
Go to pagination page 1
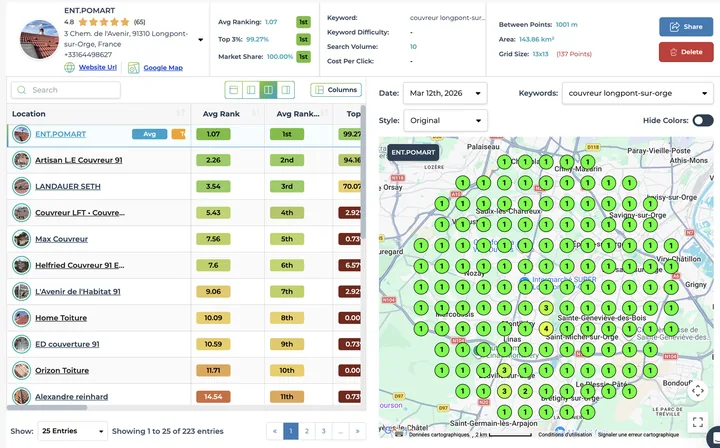[x=291, y=431]
